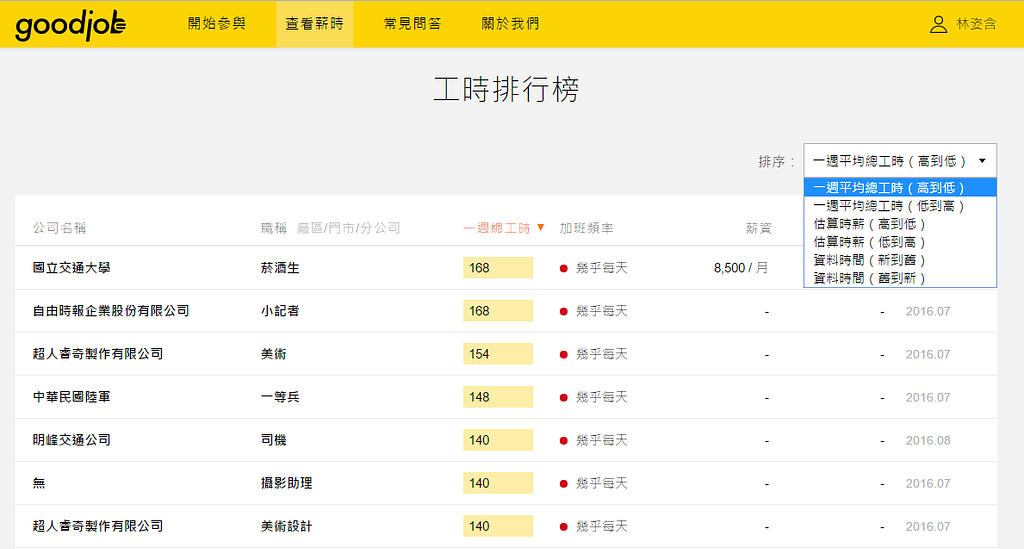Click job title 司機

[x=274, y=440]
